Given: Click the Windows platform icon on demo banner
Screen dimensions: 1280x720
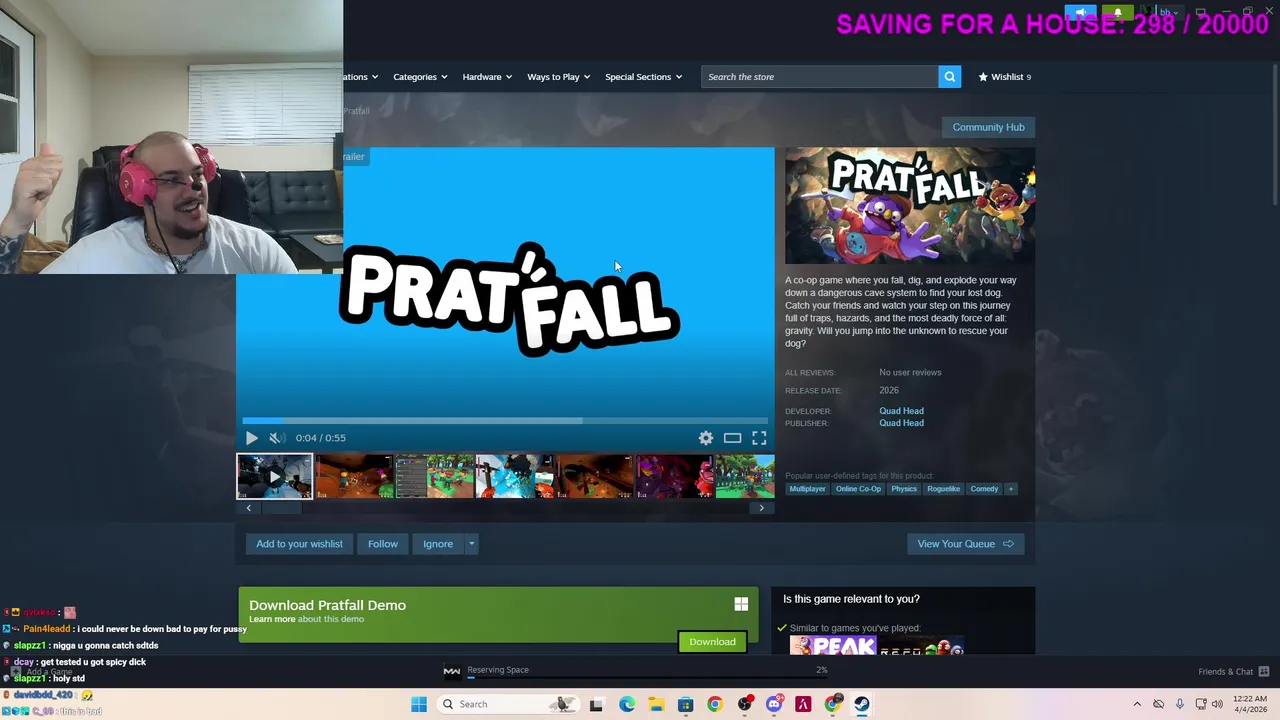Looking at the screenshot, I should point(741,604).
